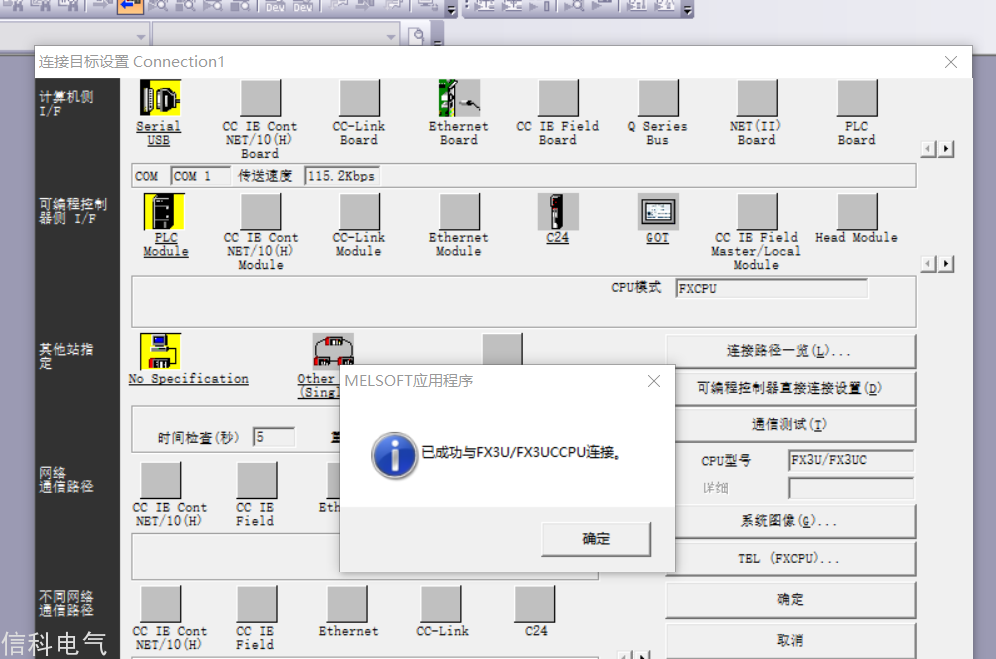
Task: Open the wide toolbar dropdown behind dialog
Action: point(391,36)
